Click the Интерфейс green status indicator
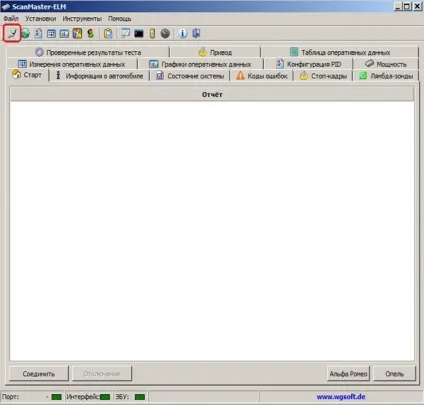Viewport: 424px width, 406px height. tap(105, 397)
